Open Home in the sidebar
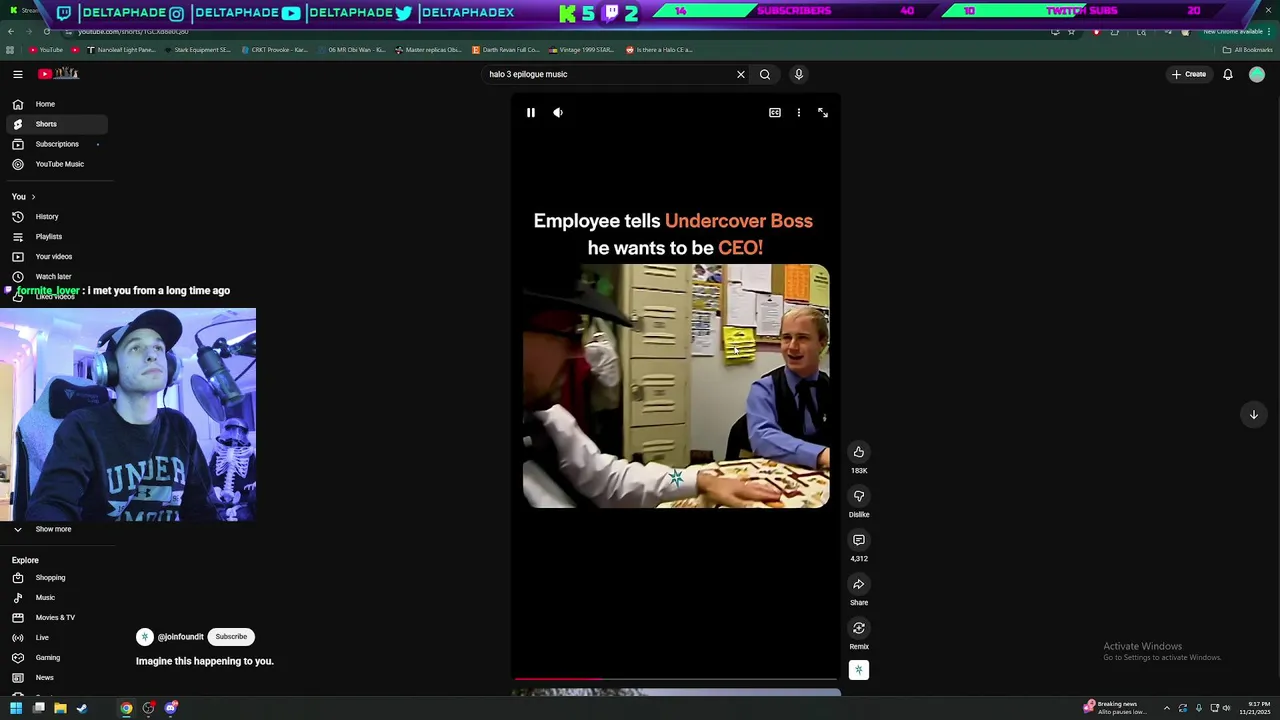The height and width of the screenshot is (720, 1280). (x=56, y=104)
